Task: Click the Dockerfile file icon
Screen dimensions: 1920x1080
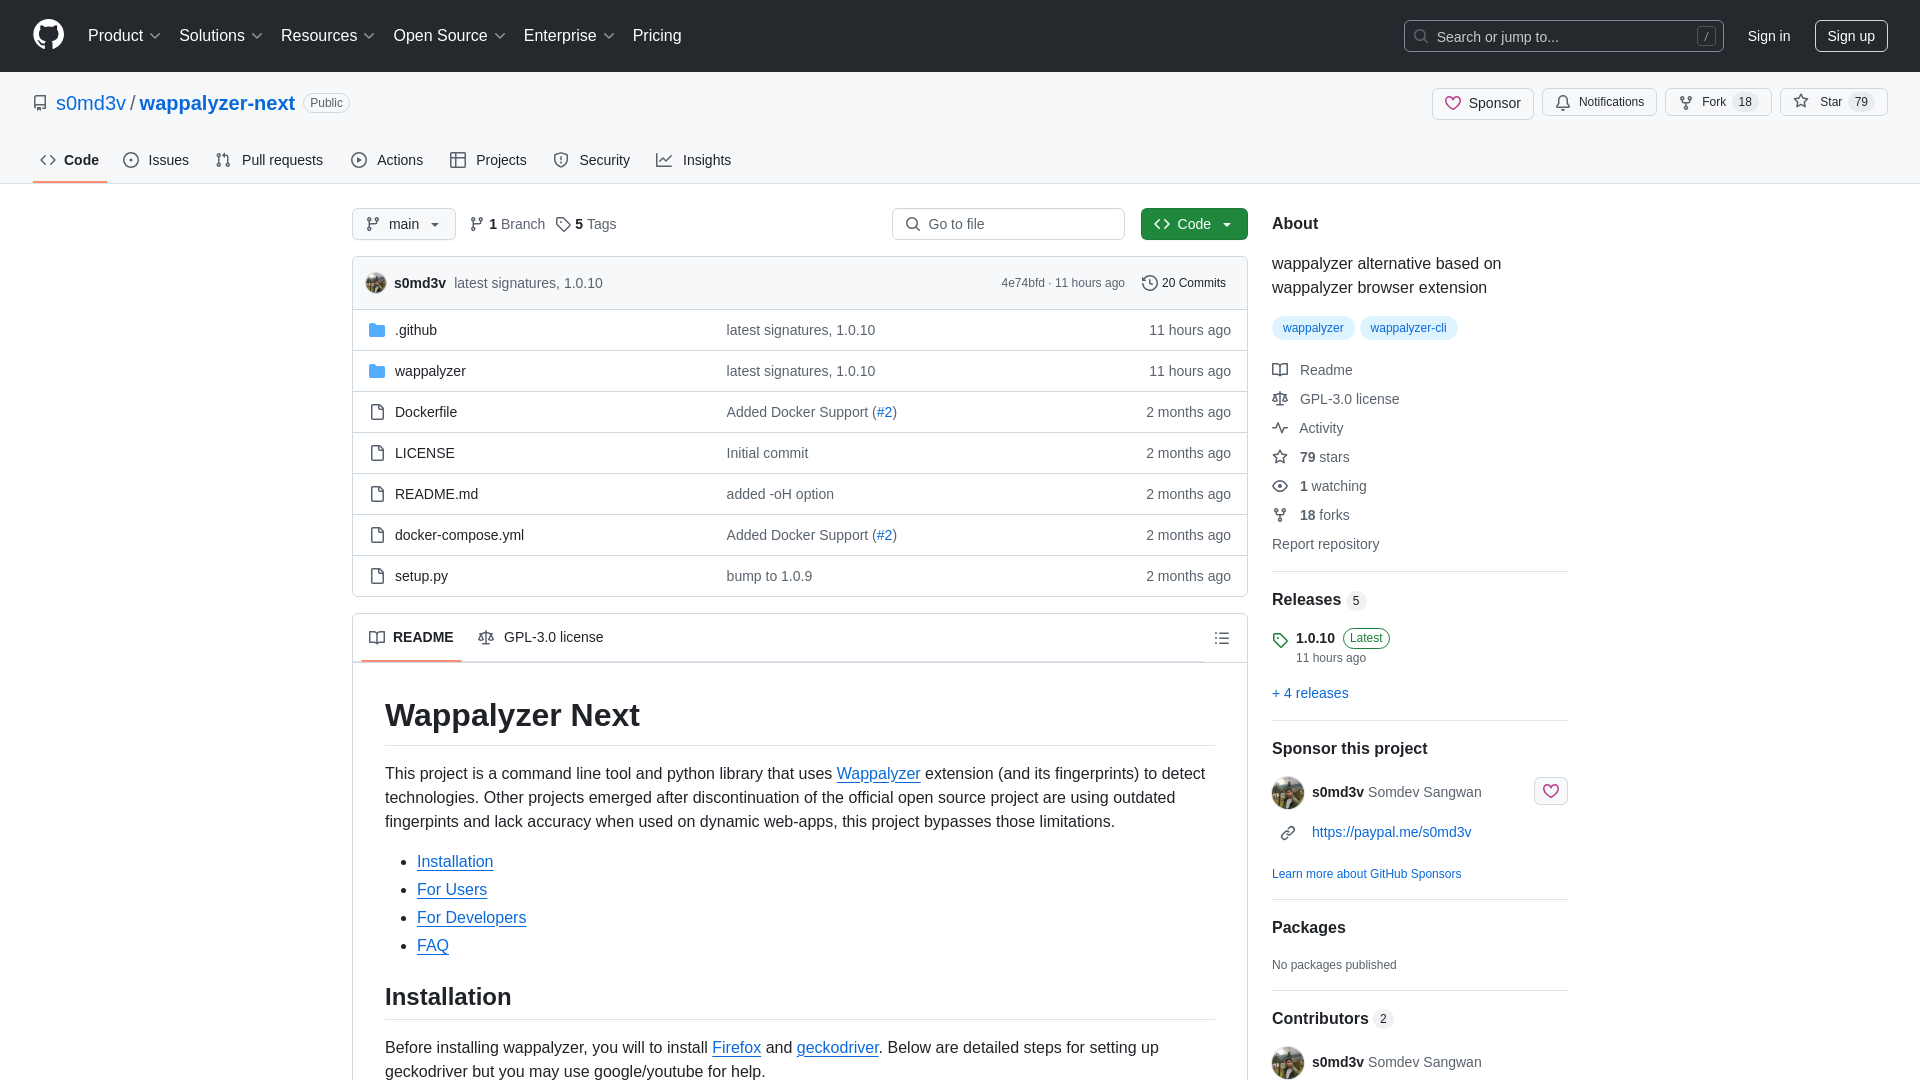Action: click(377, 412)
